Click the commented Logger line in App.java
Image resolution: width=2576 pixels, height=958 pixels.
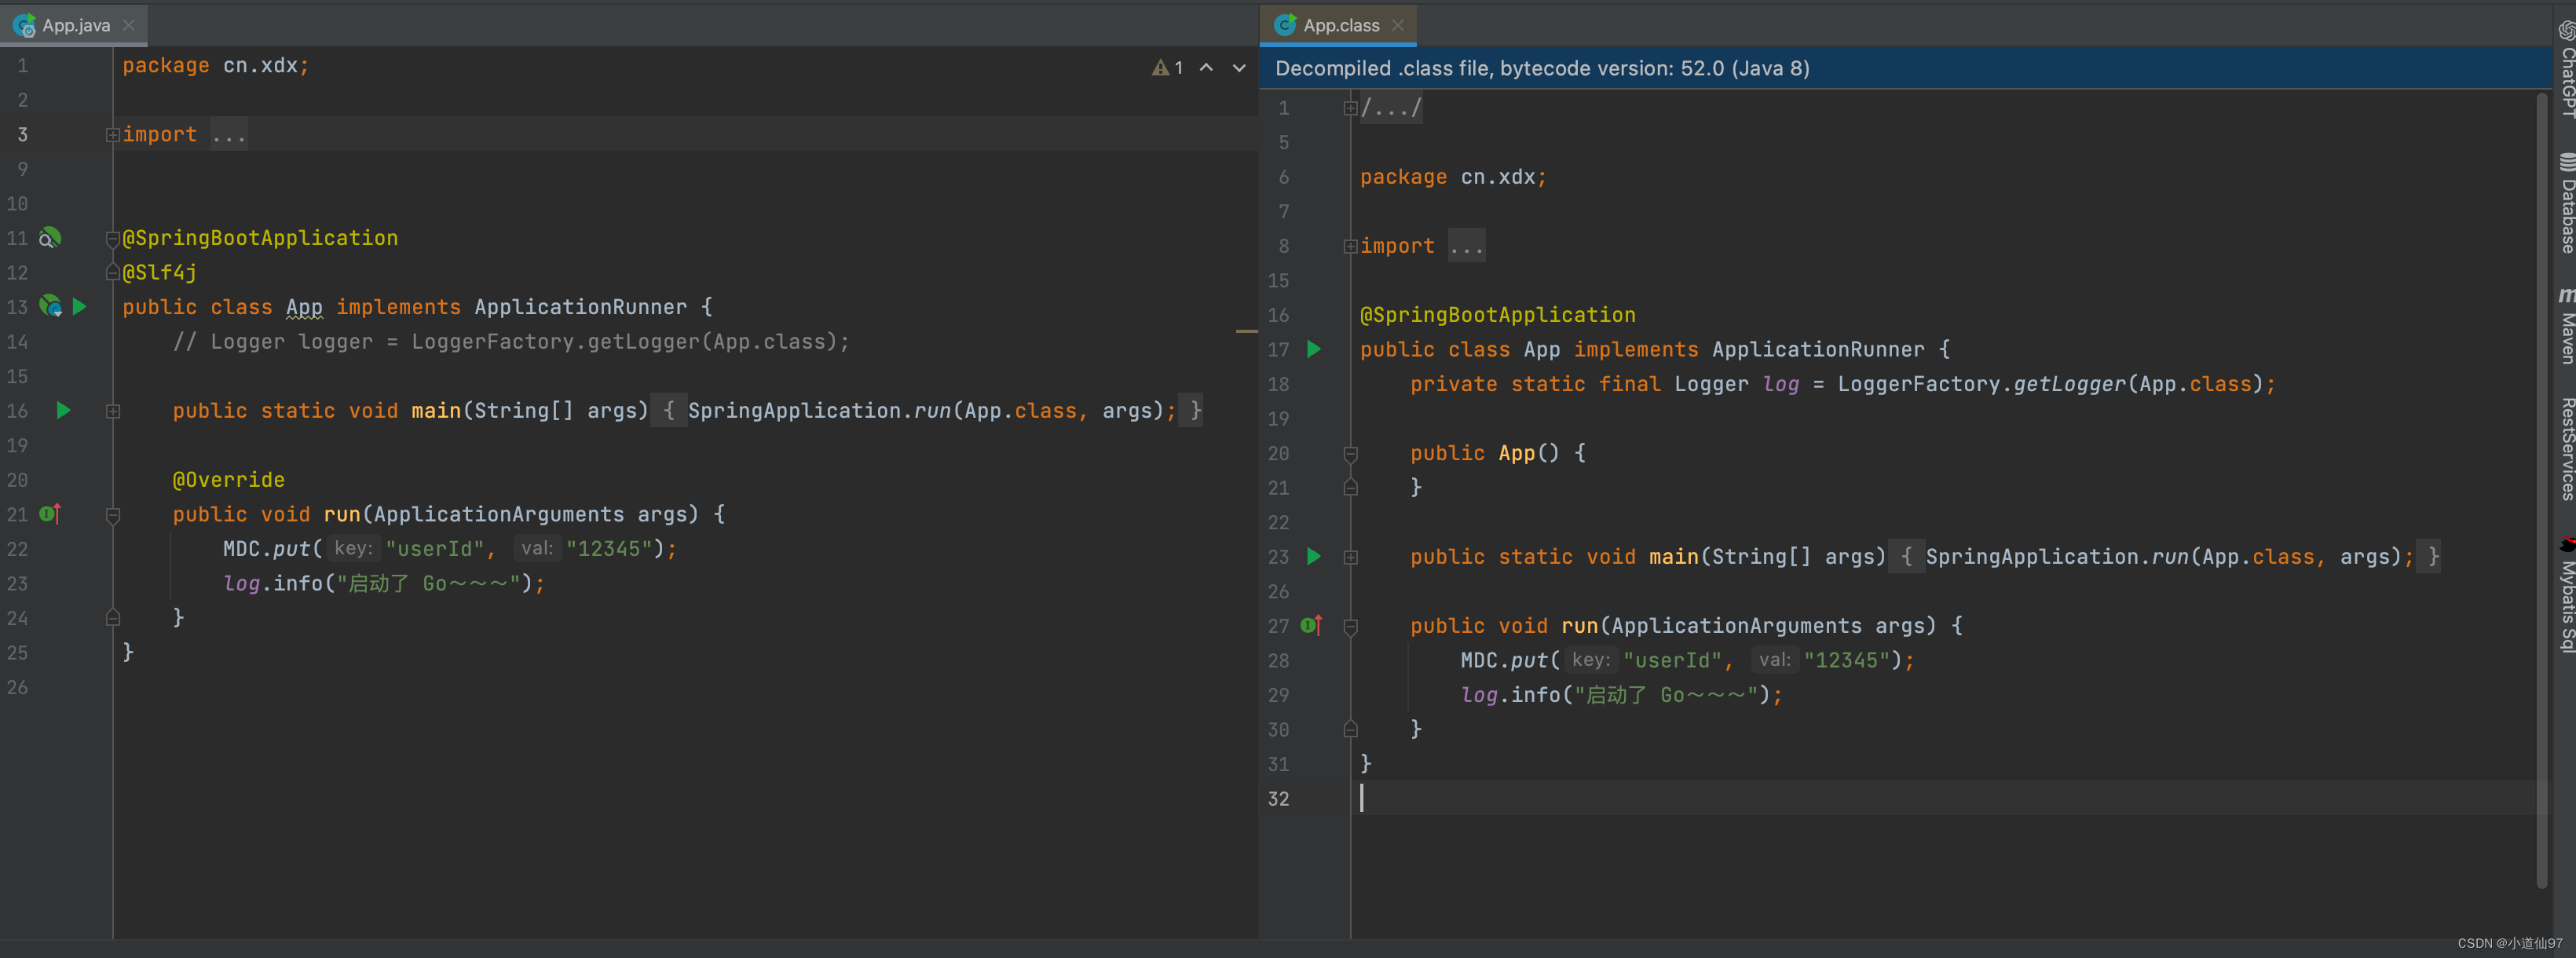[x=510, y=342]
